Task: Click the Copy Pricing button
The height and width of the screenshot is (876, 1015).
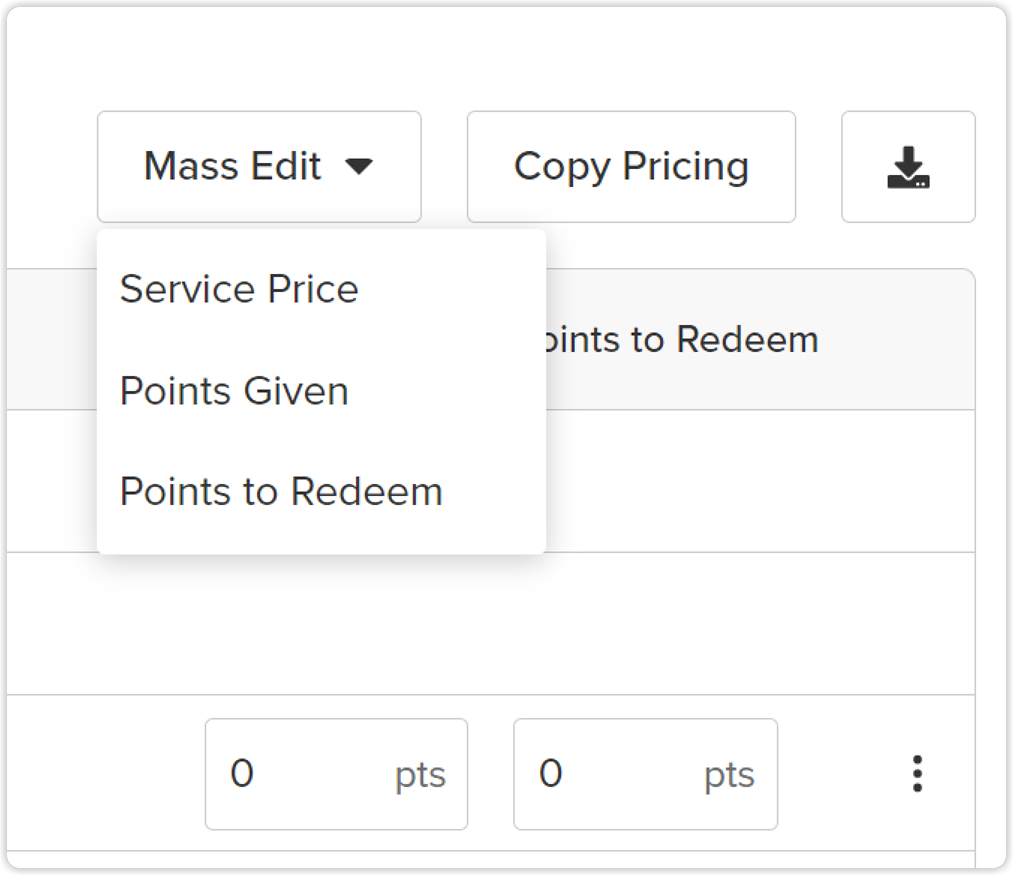Action: (x=631, y=166)
